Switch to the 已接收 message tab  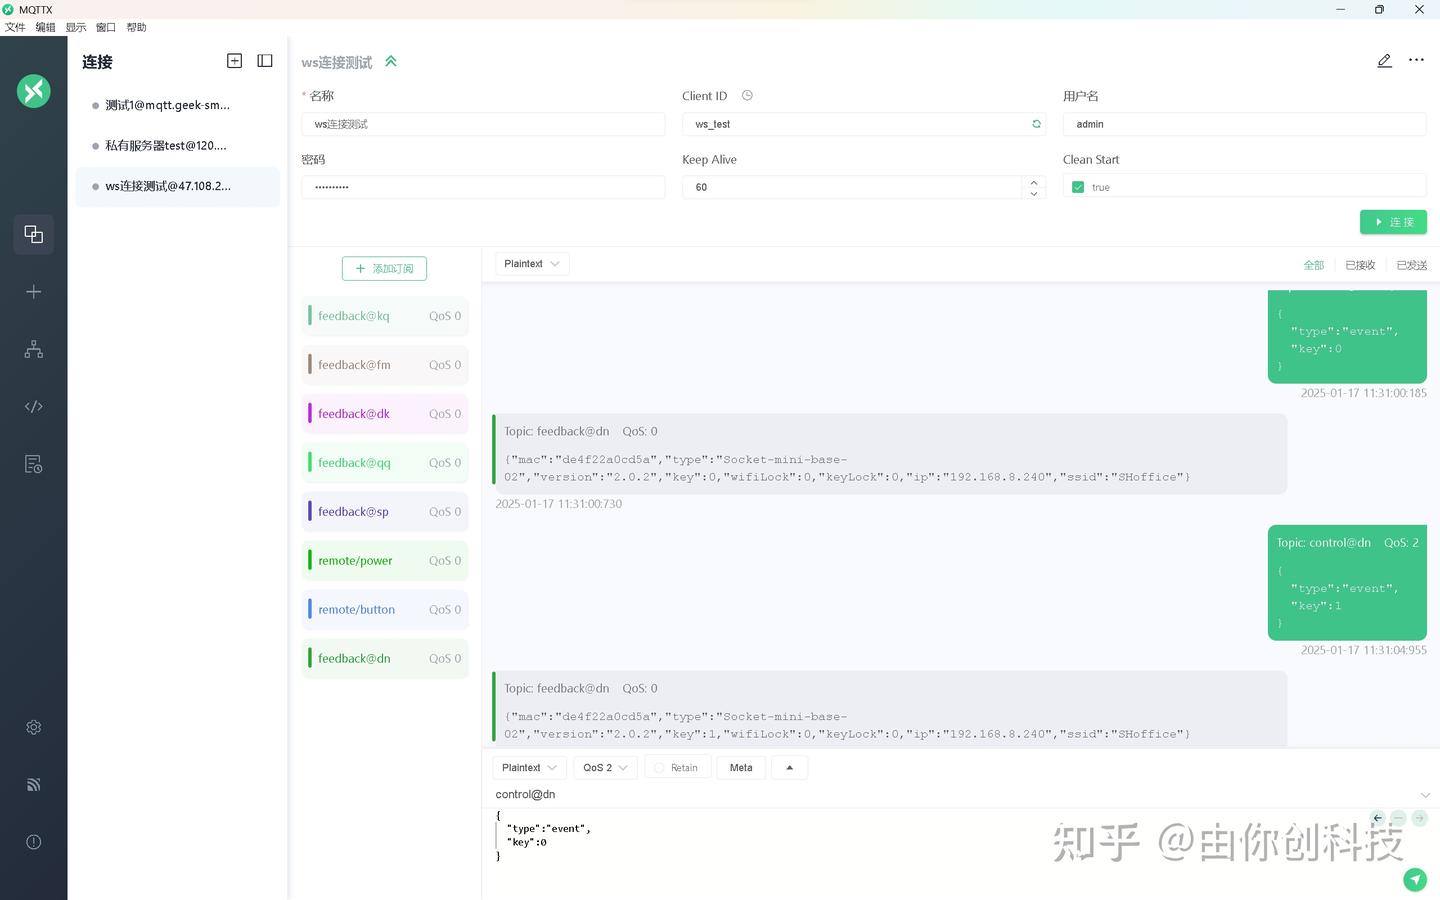(1360, 264)
